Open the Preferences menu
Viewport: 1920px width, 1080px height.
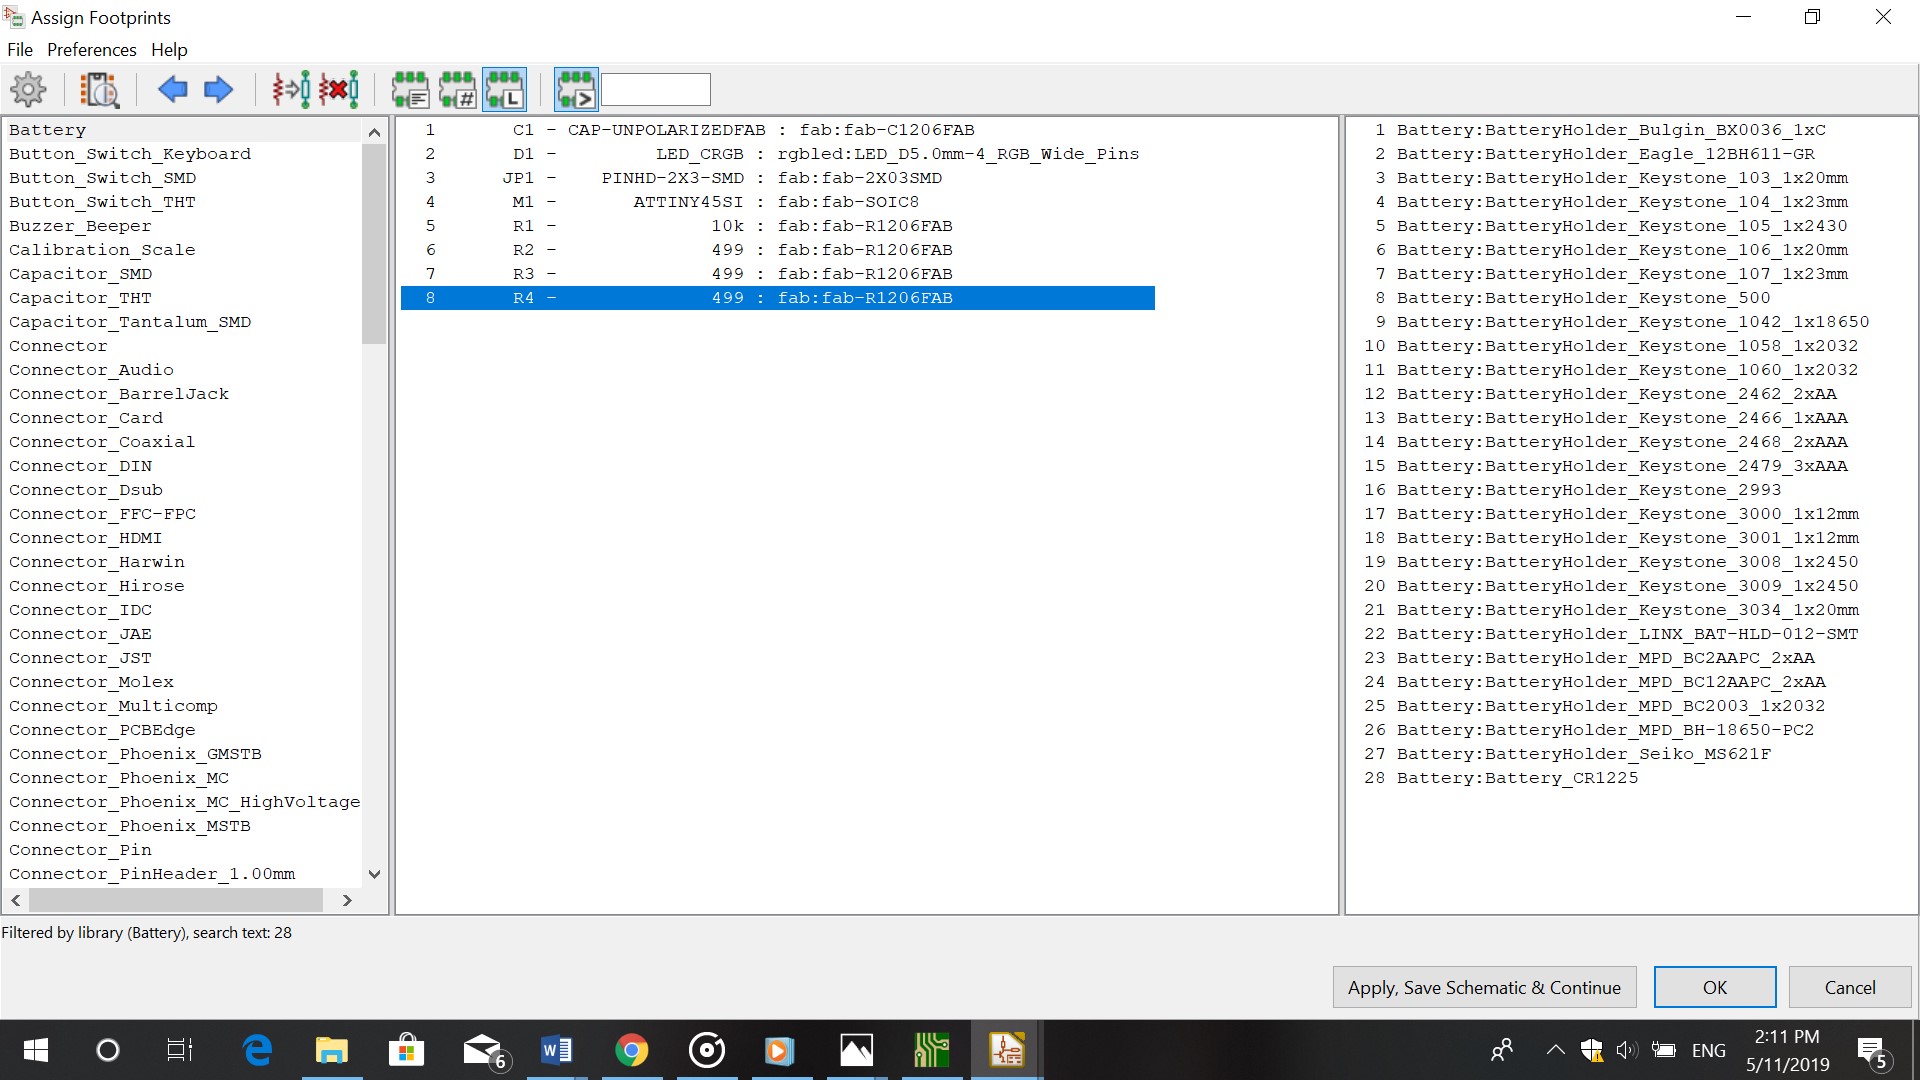91,50
